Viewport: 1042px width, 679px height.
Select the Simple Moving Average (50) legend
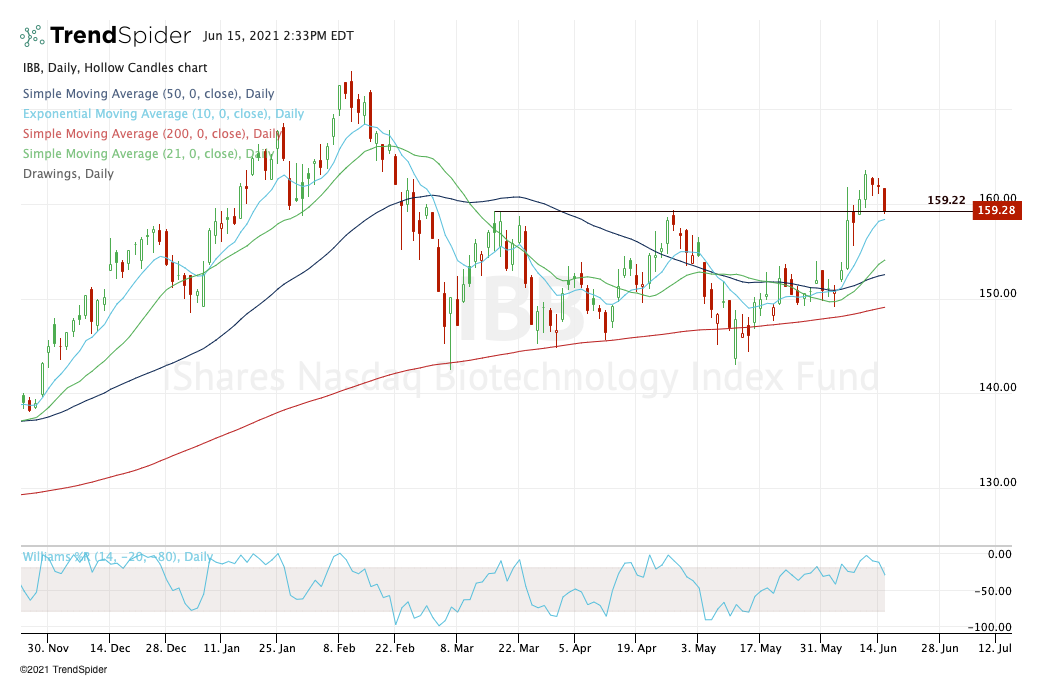pyautogui.click(x=148, y=94)
